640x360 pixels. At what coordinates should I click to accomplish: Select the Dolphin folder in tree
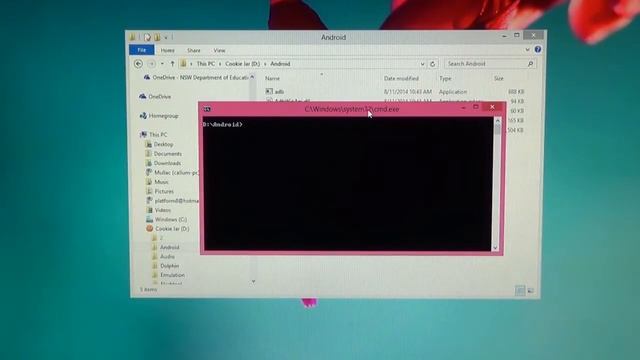click(x=170, y=266)
